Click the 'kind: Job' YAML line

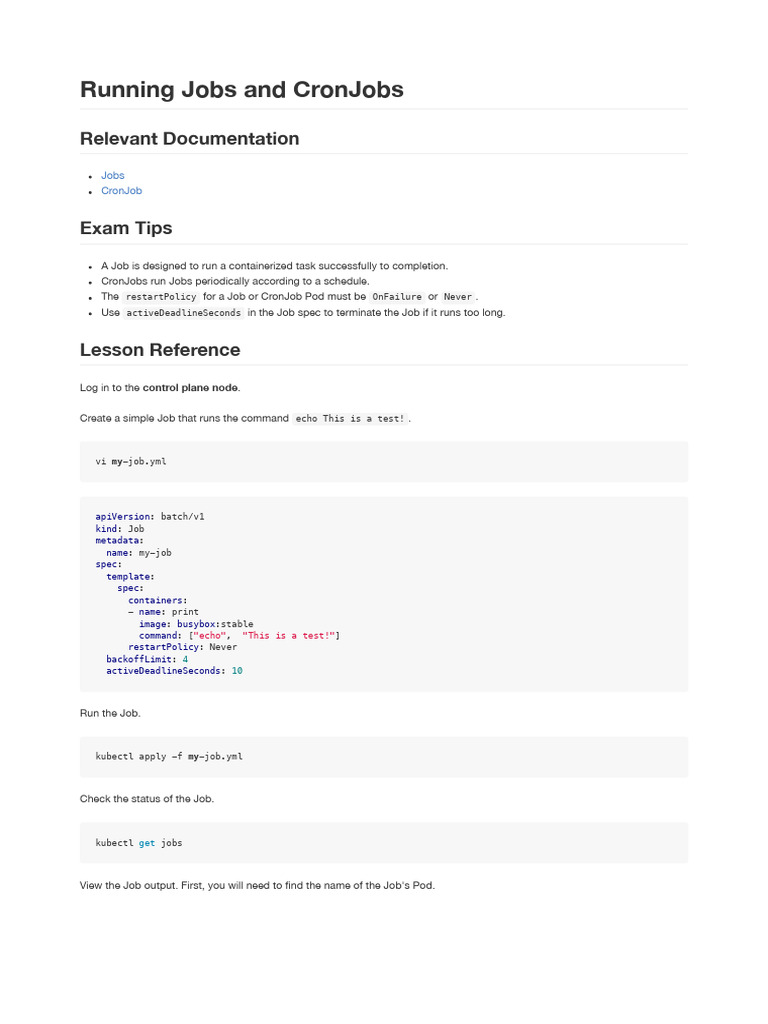click(120, 529)
